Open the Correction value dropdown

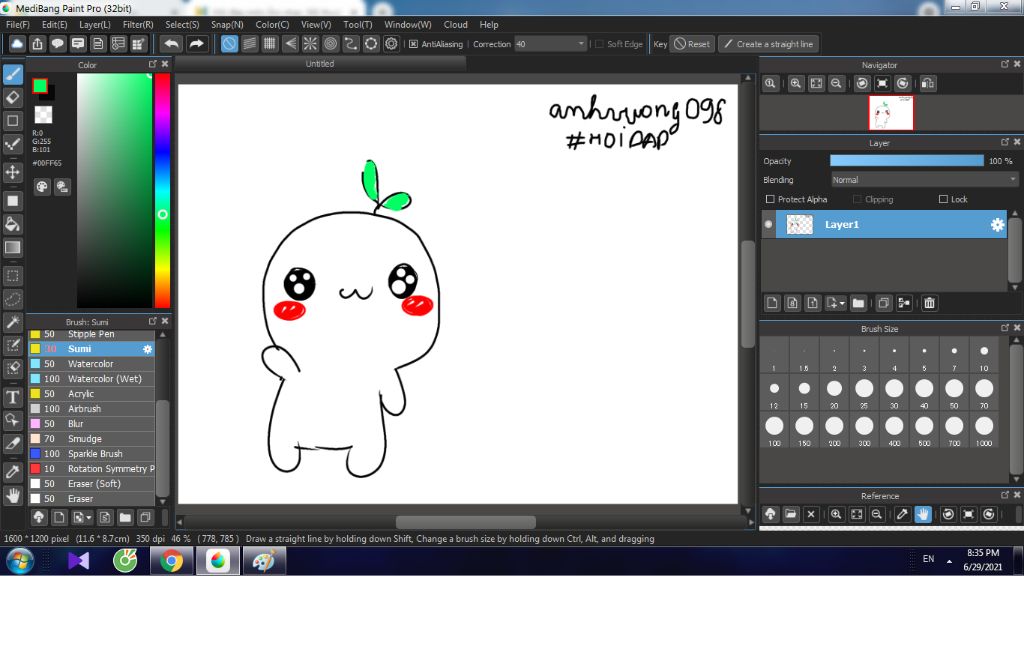pos(551,44)
